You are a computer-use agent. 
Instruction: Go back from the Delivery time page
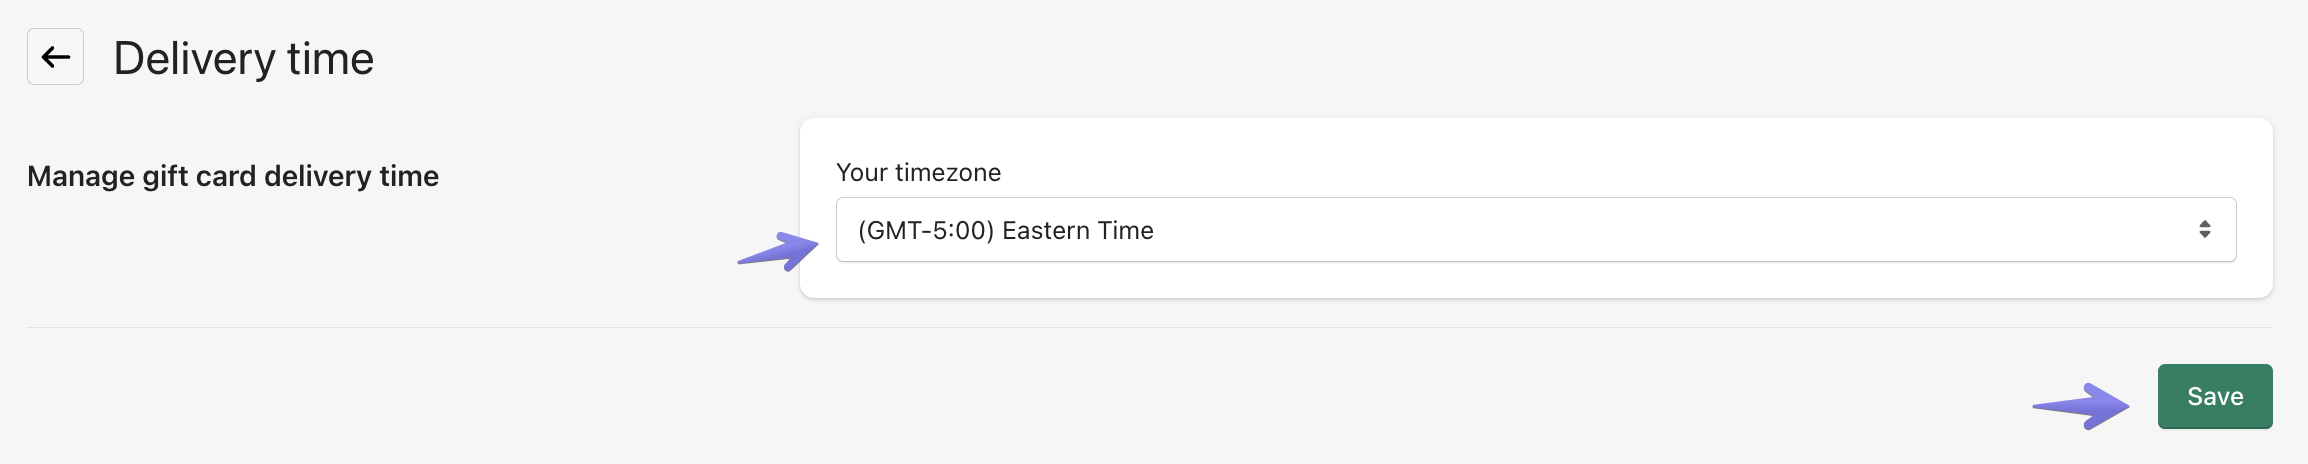coord(55,57)
